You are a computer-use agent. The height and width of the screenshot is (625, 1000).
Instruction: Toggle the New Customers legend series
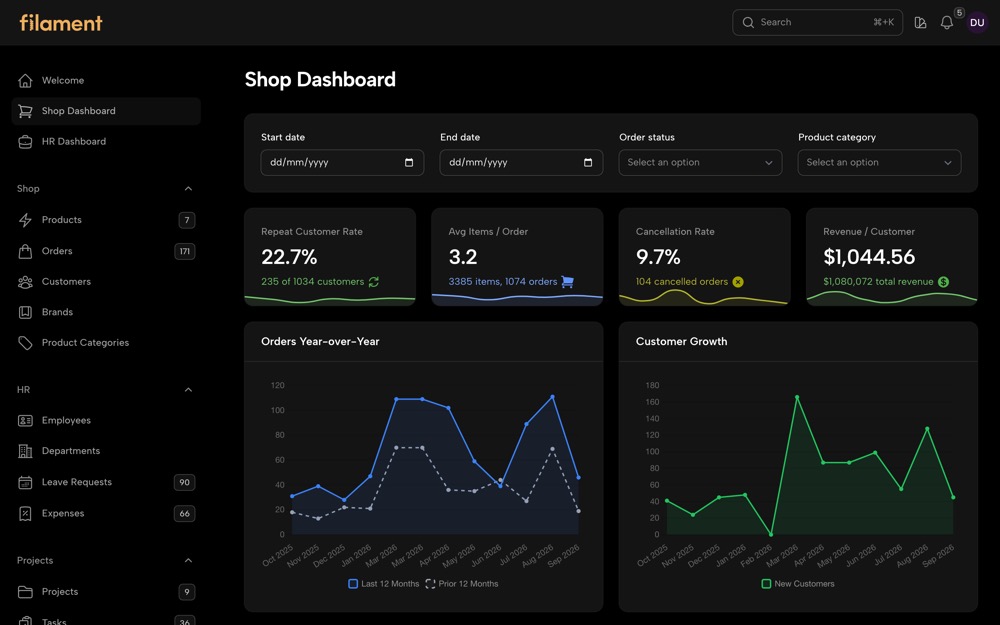pyautogui.click(x=798, y=584)
